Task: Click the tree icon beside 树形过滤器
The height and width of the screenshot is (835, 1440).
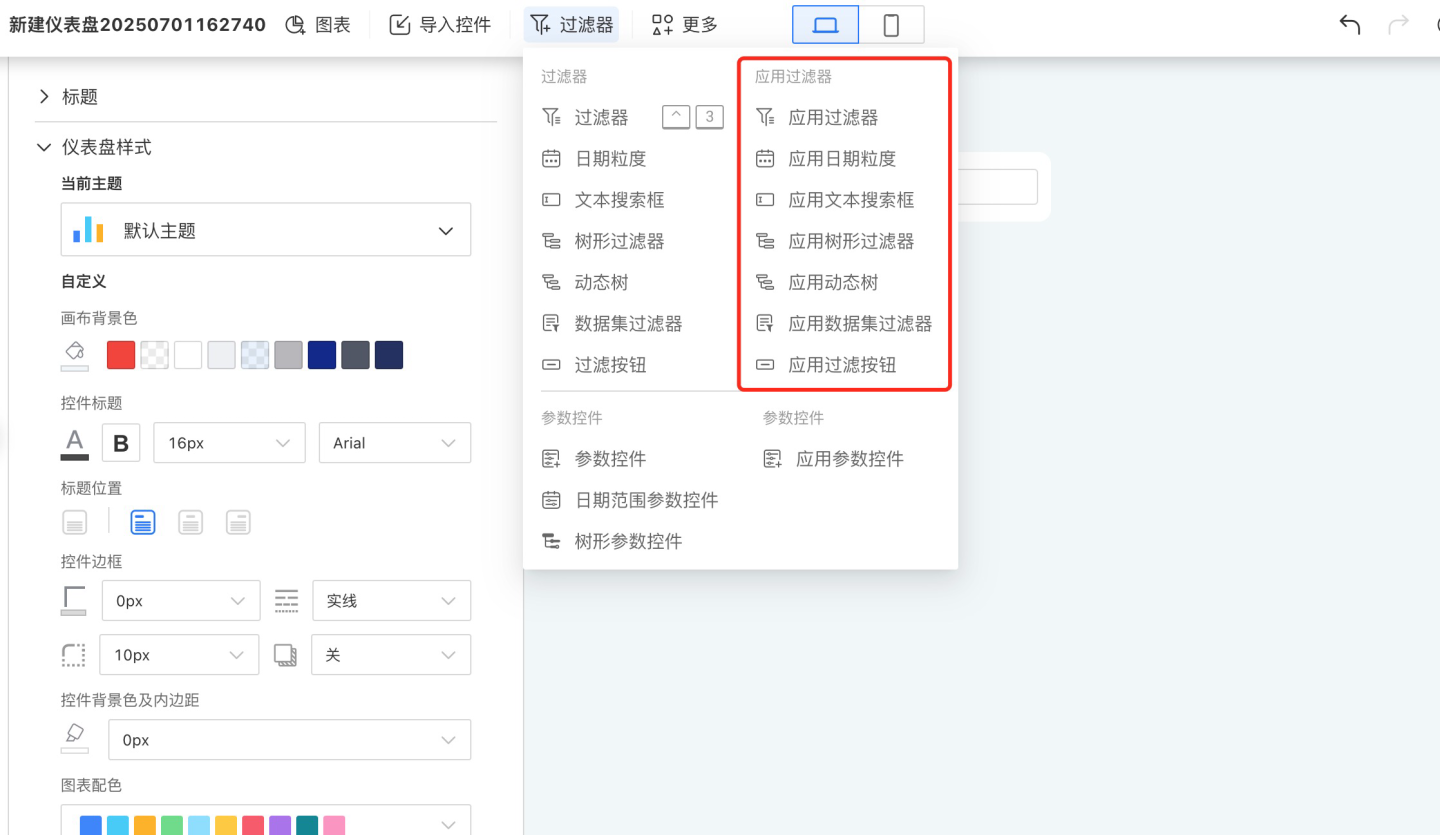Action: 551,241
